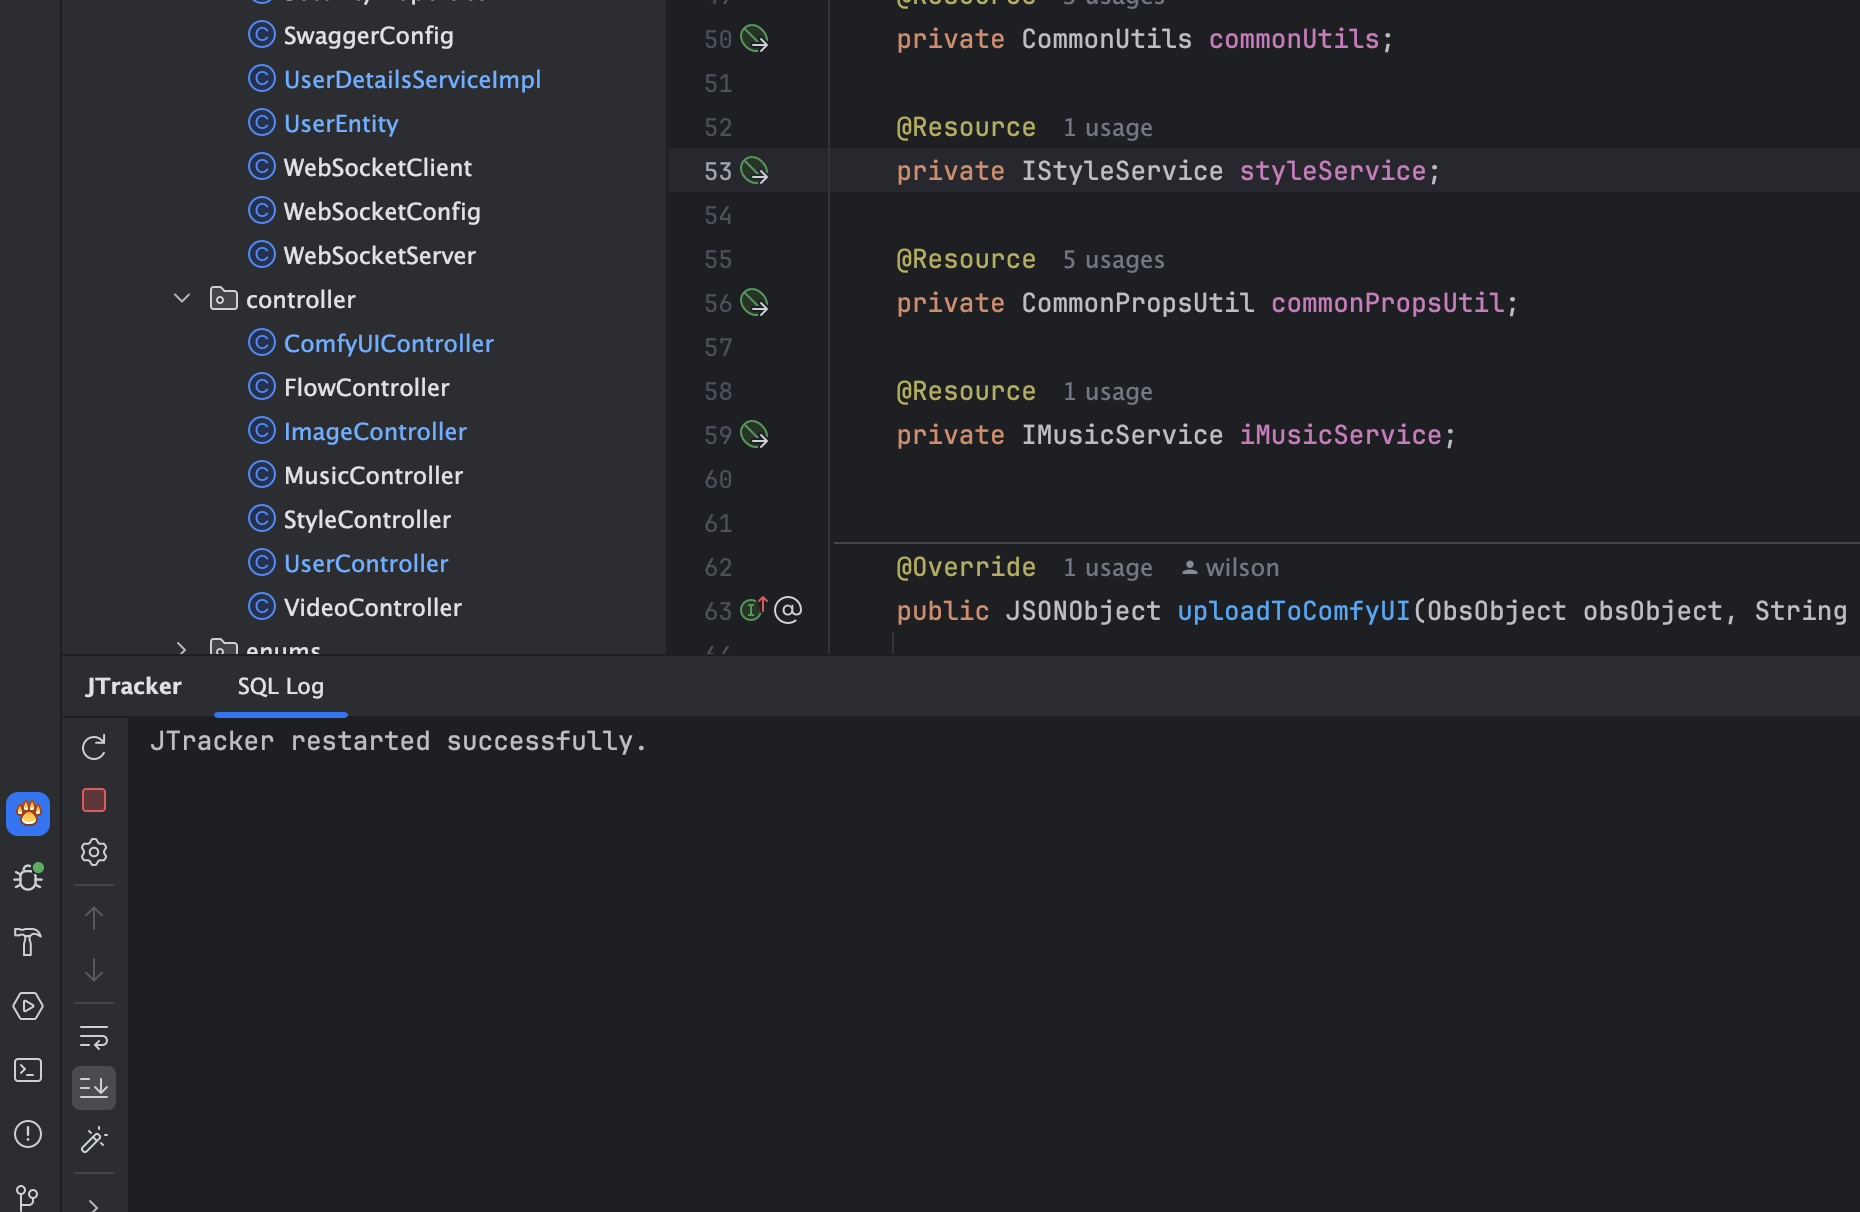The image size is (1860, 1212).
Task: Stop JTracker with red square button
Action: point(94,800)
